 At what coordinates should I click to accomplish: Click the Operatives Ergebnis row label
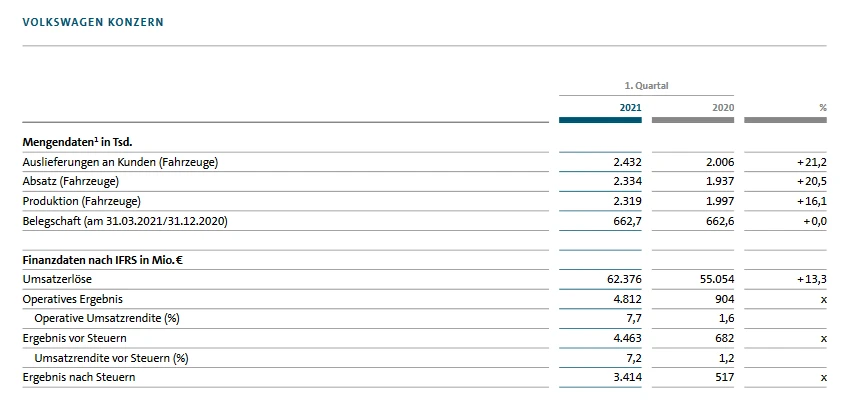[x=72, y=299]
